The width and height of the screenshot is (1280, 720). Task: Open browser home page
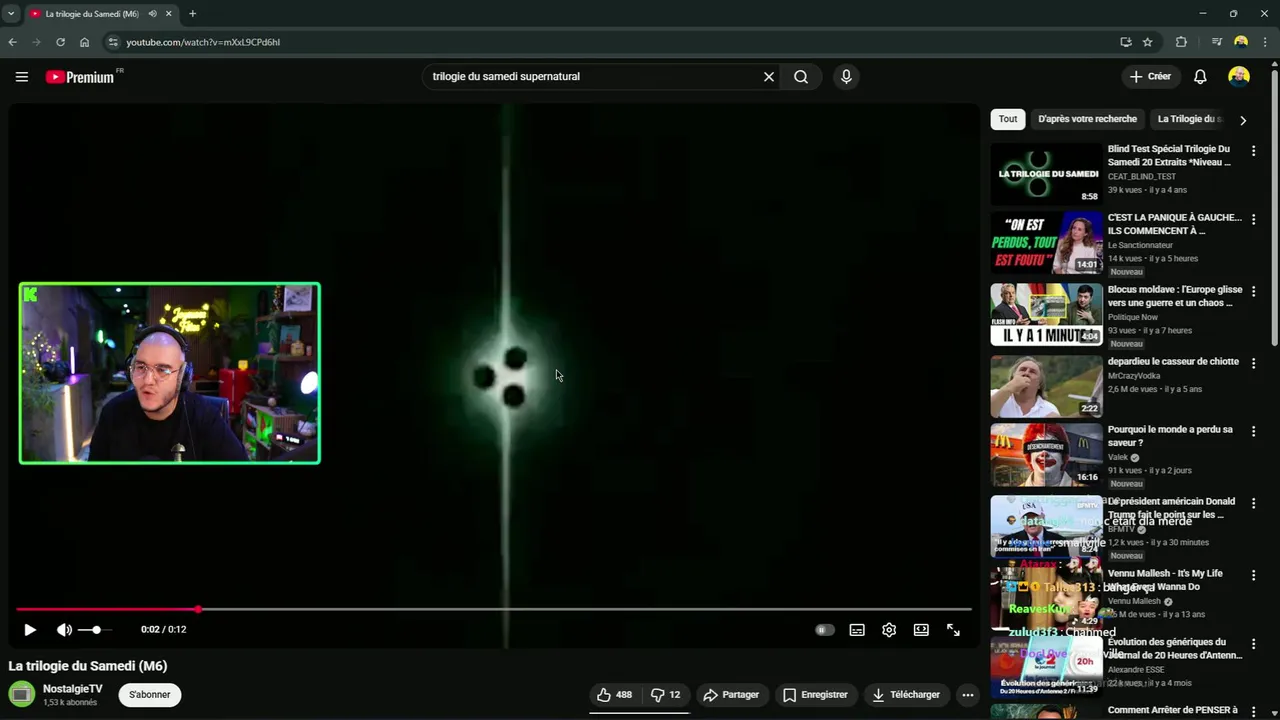(84, 42)
